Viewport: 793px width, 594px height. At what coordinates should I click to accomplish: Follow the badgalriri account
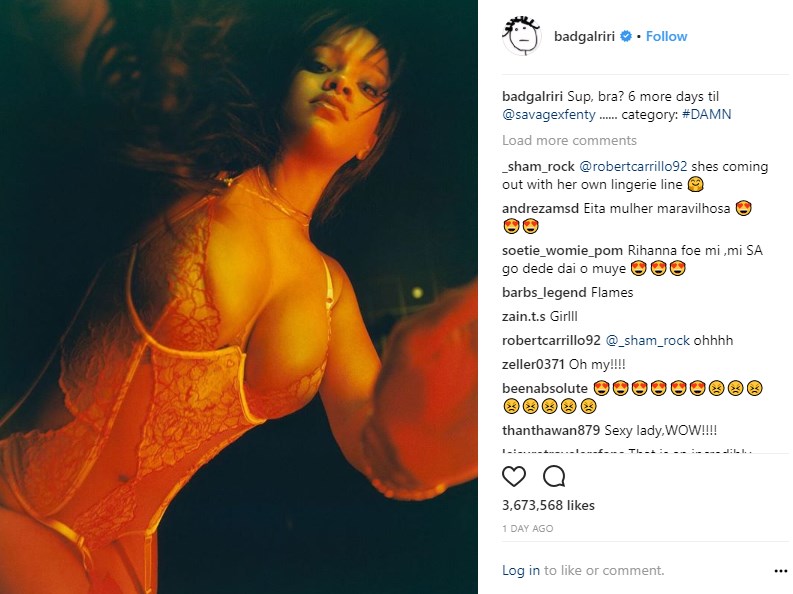click(x=666, y=36)
